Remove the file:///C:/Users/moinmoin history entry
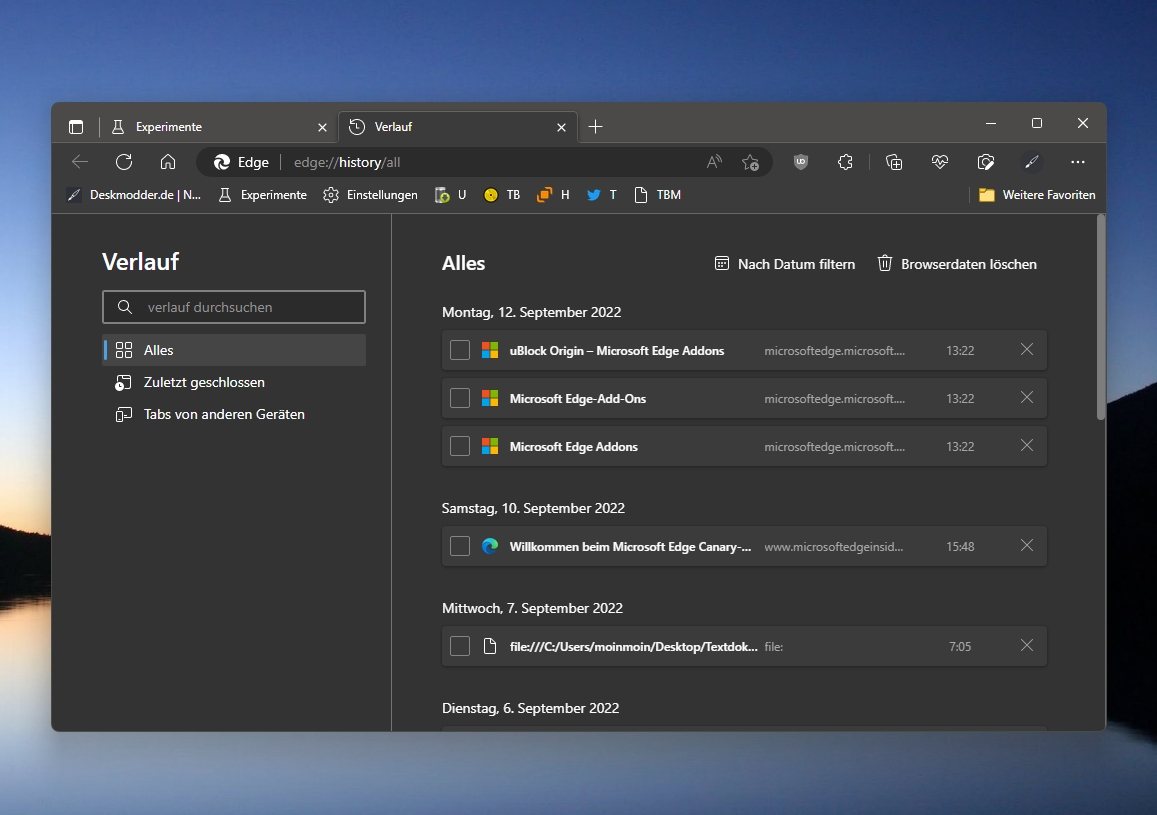The image size is (1157, 815). 1026,645
